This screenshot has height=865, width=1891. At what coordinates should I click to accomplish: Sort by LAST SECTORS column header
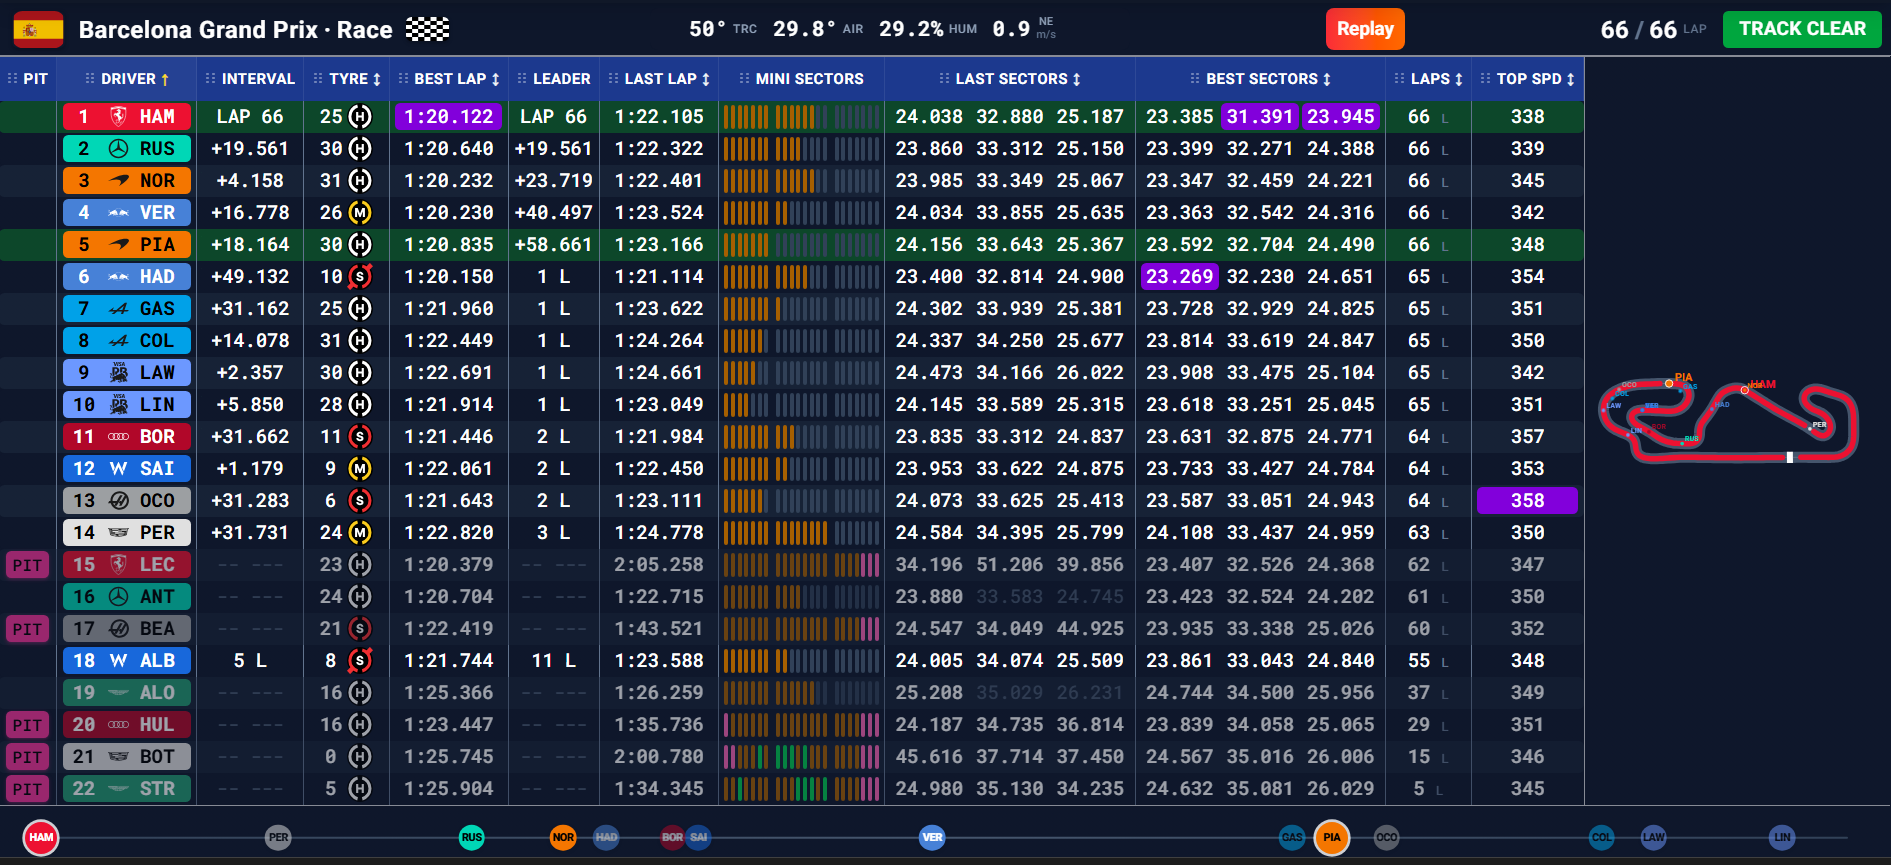tap(1010, 79)
